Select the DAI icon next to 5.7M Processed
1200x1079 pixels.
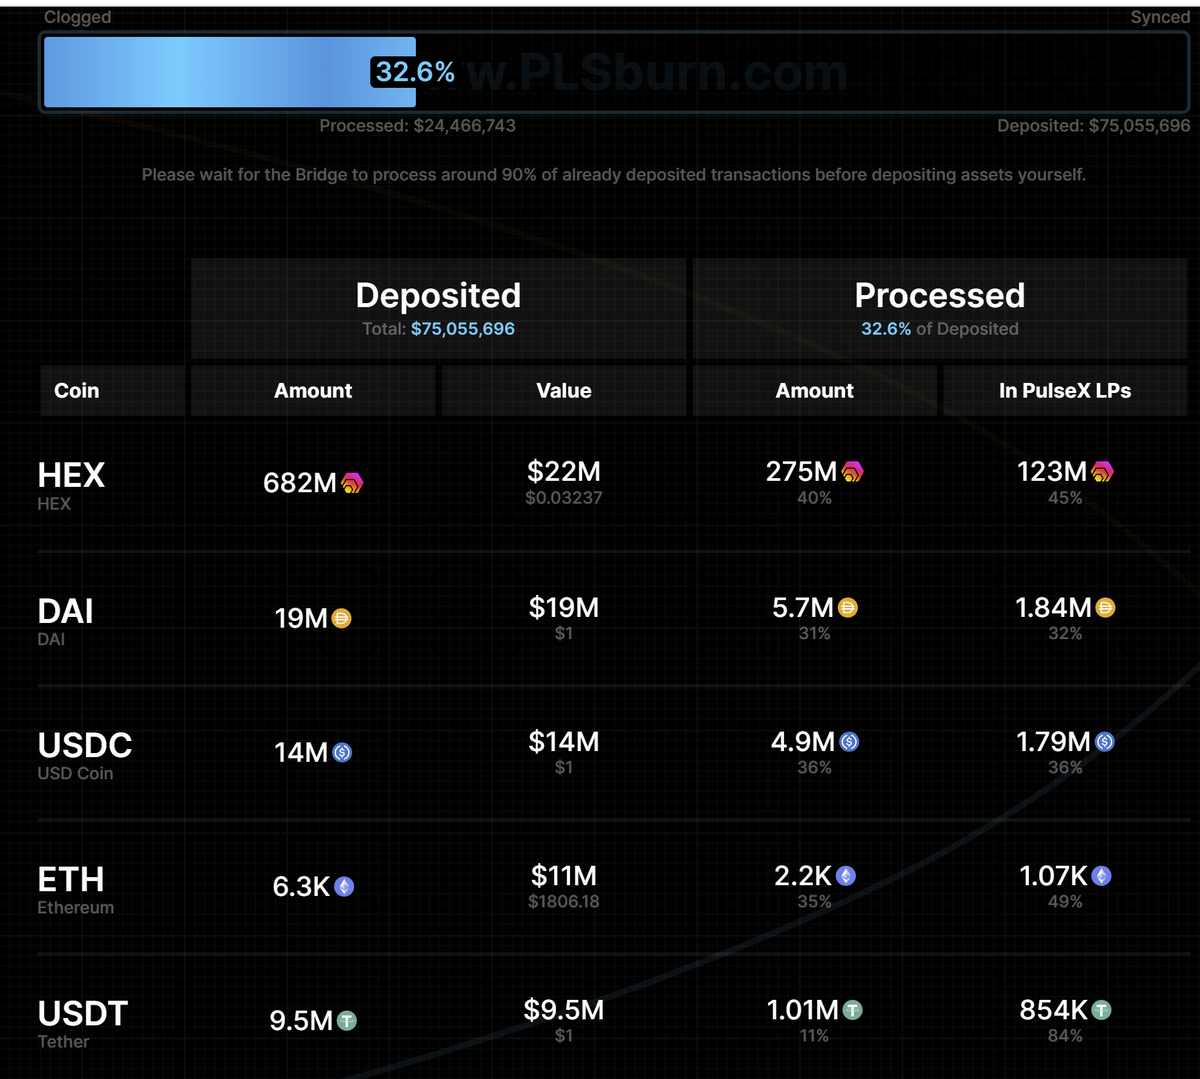point(847,607)
